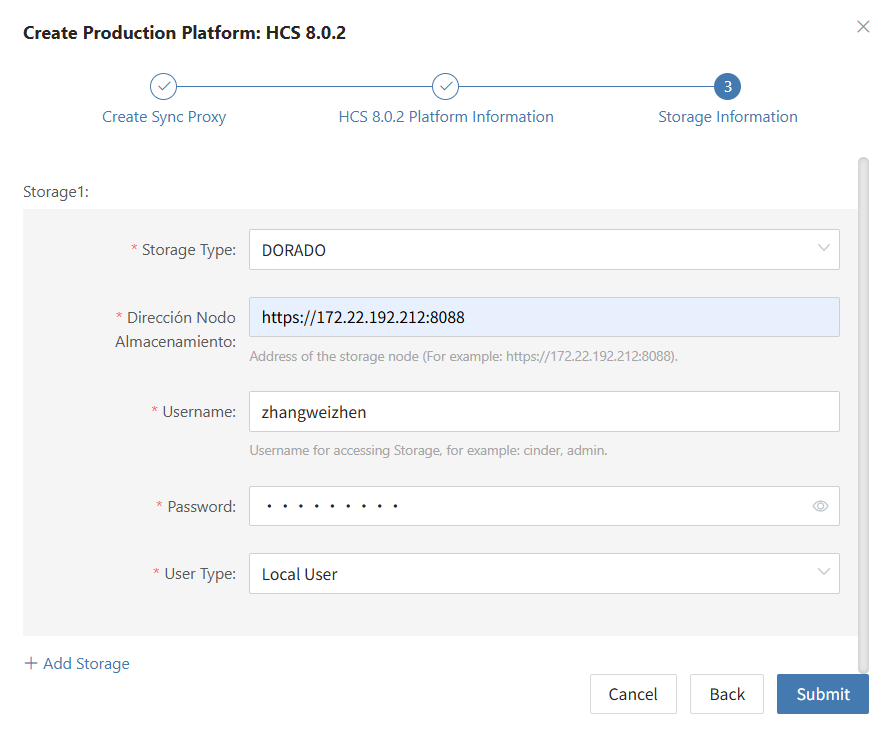
Task: Open the Storage Type dropdown showing DORADO
Action: point(544,250)
